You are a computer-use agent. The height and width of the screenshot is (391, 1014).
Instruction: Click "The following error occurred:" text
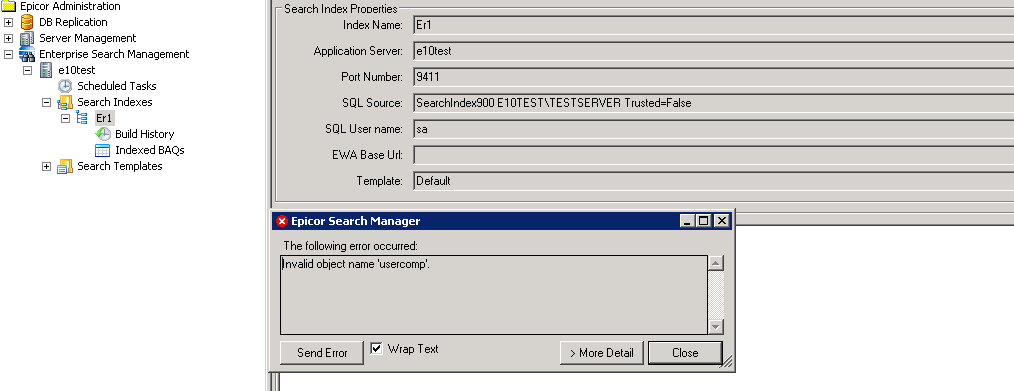coord(351,246)
